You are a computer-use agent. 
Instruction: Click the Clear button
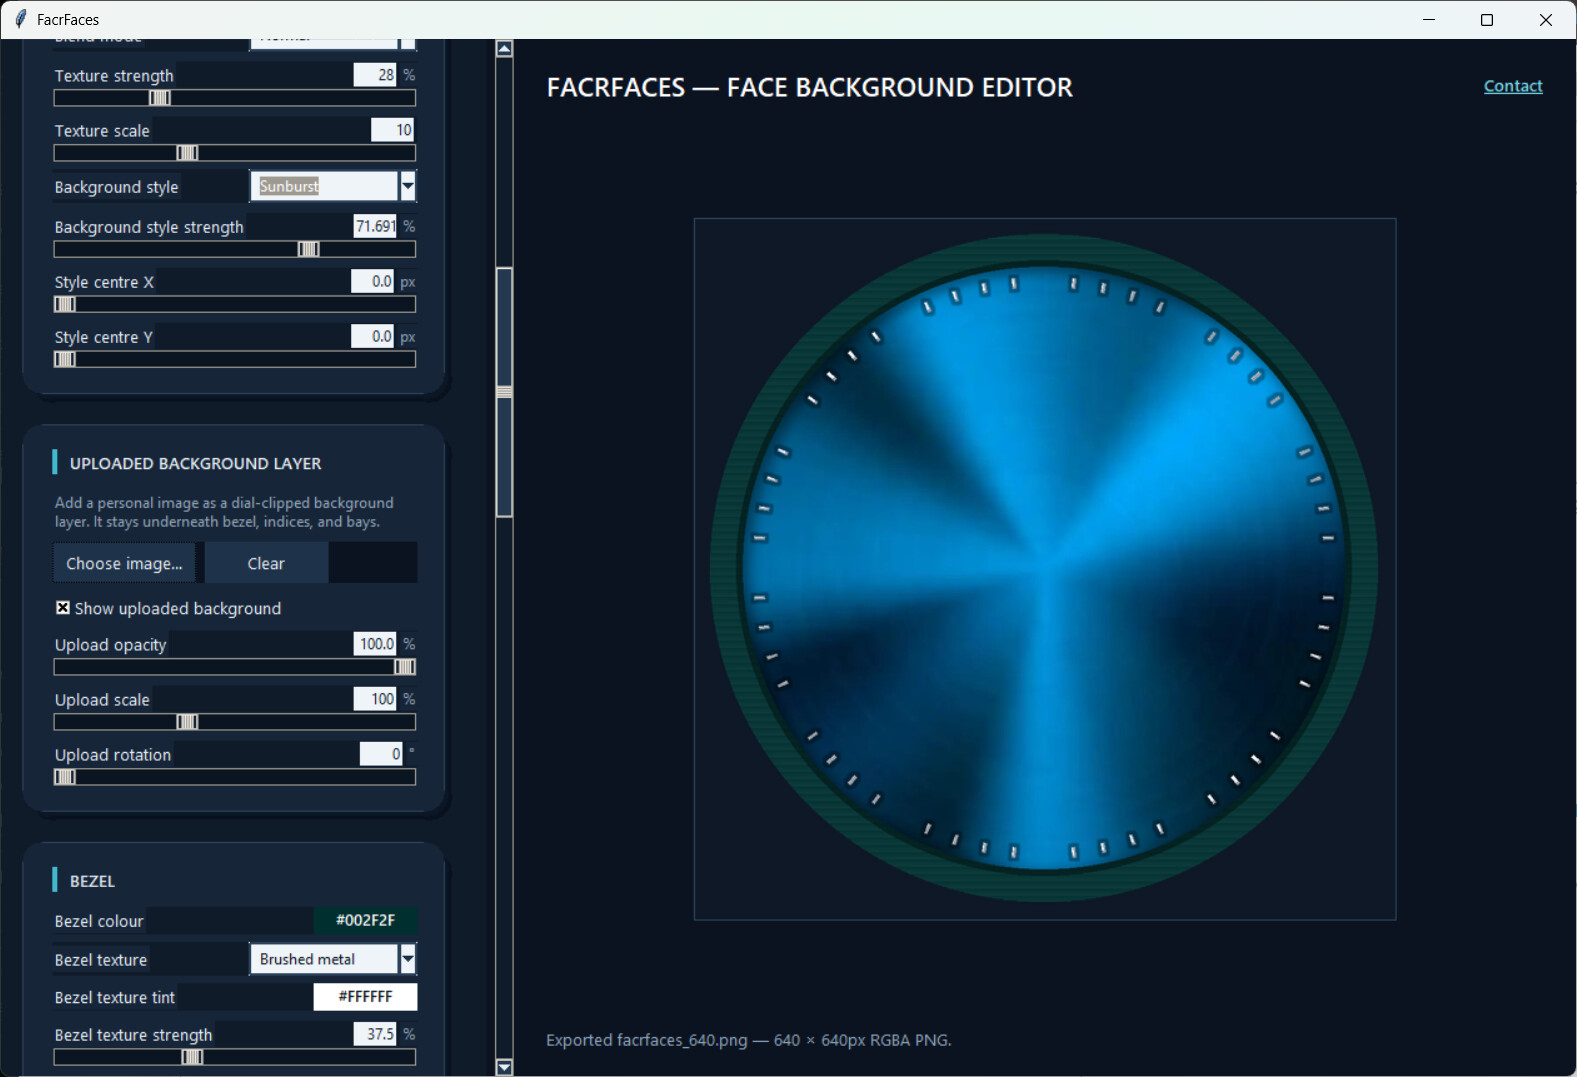(266, 563)
